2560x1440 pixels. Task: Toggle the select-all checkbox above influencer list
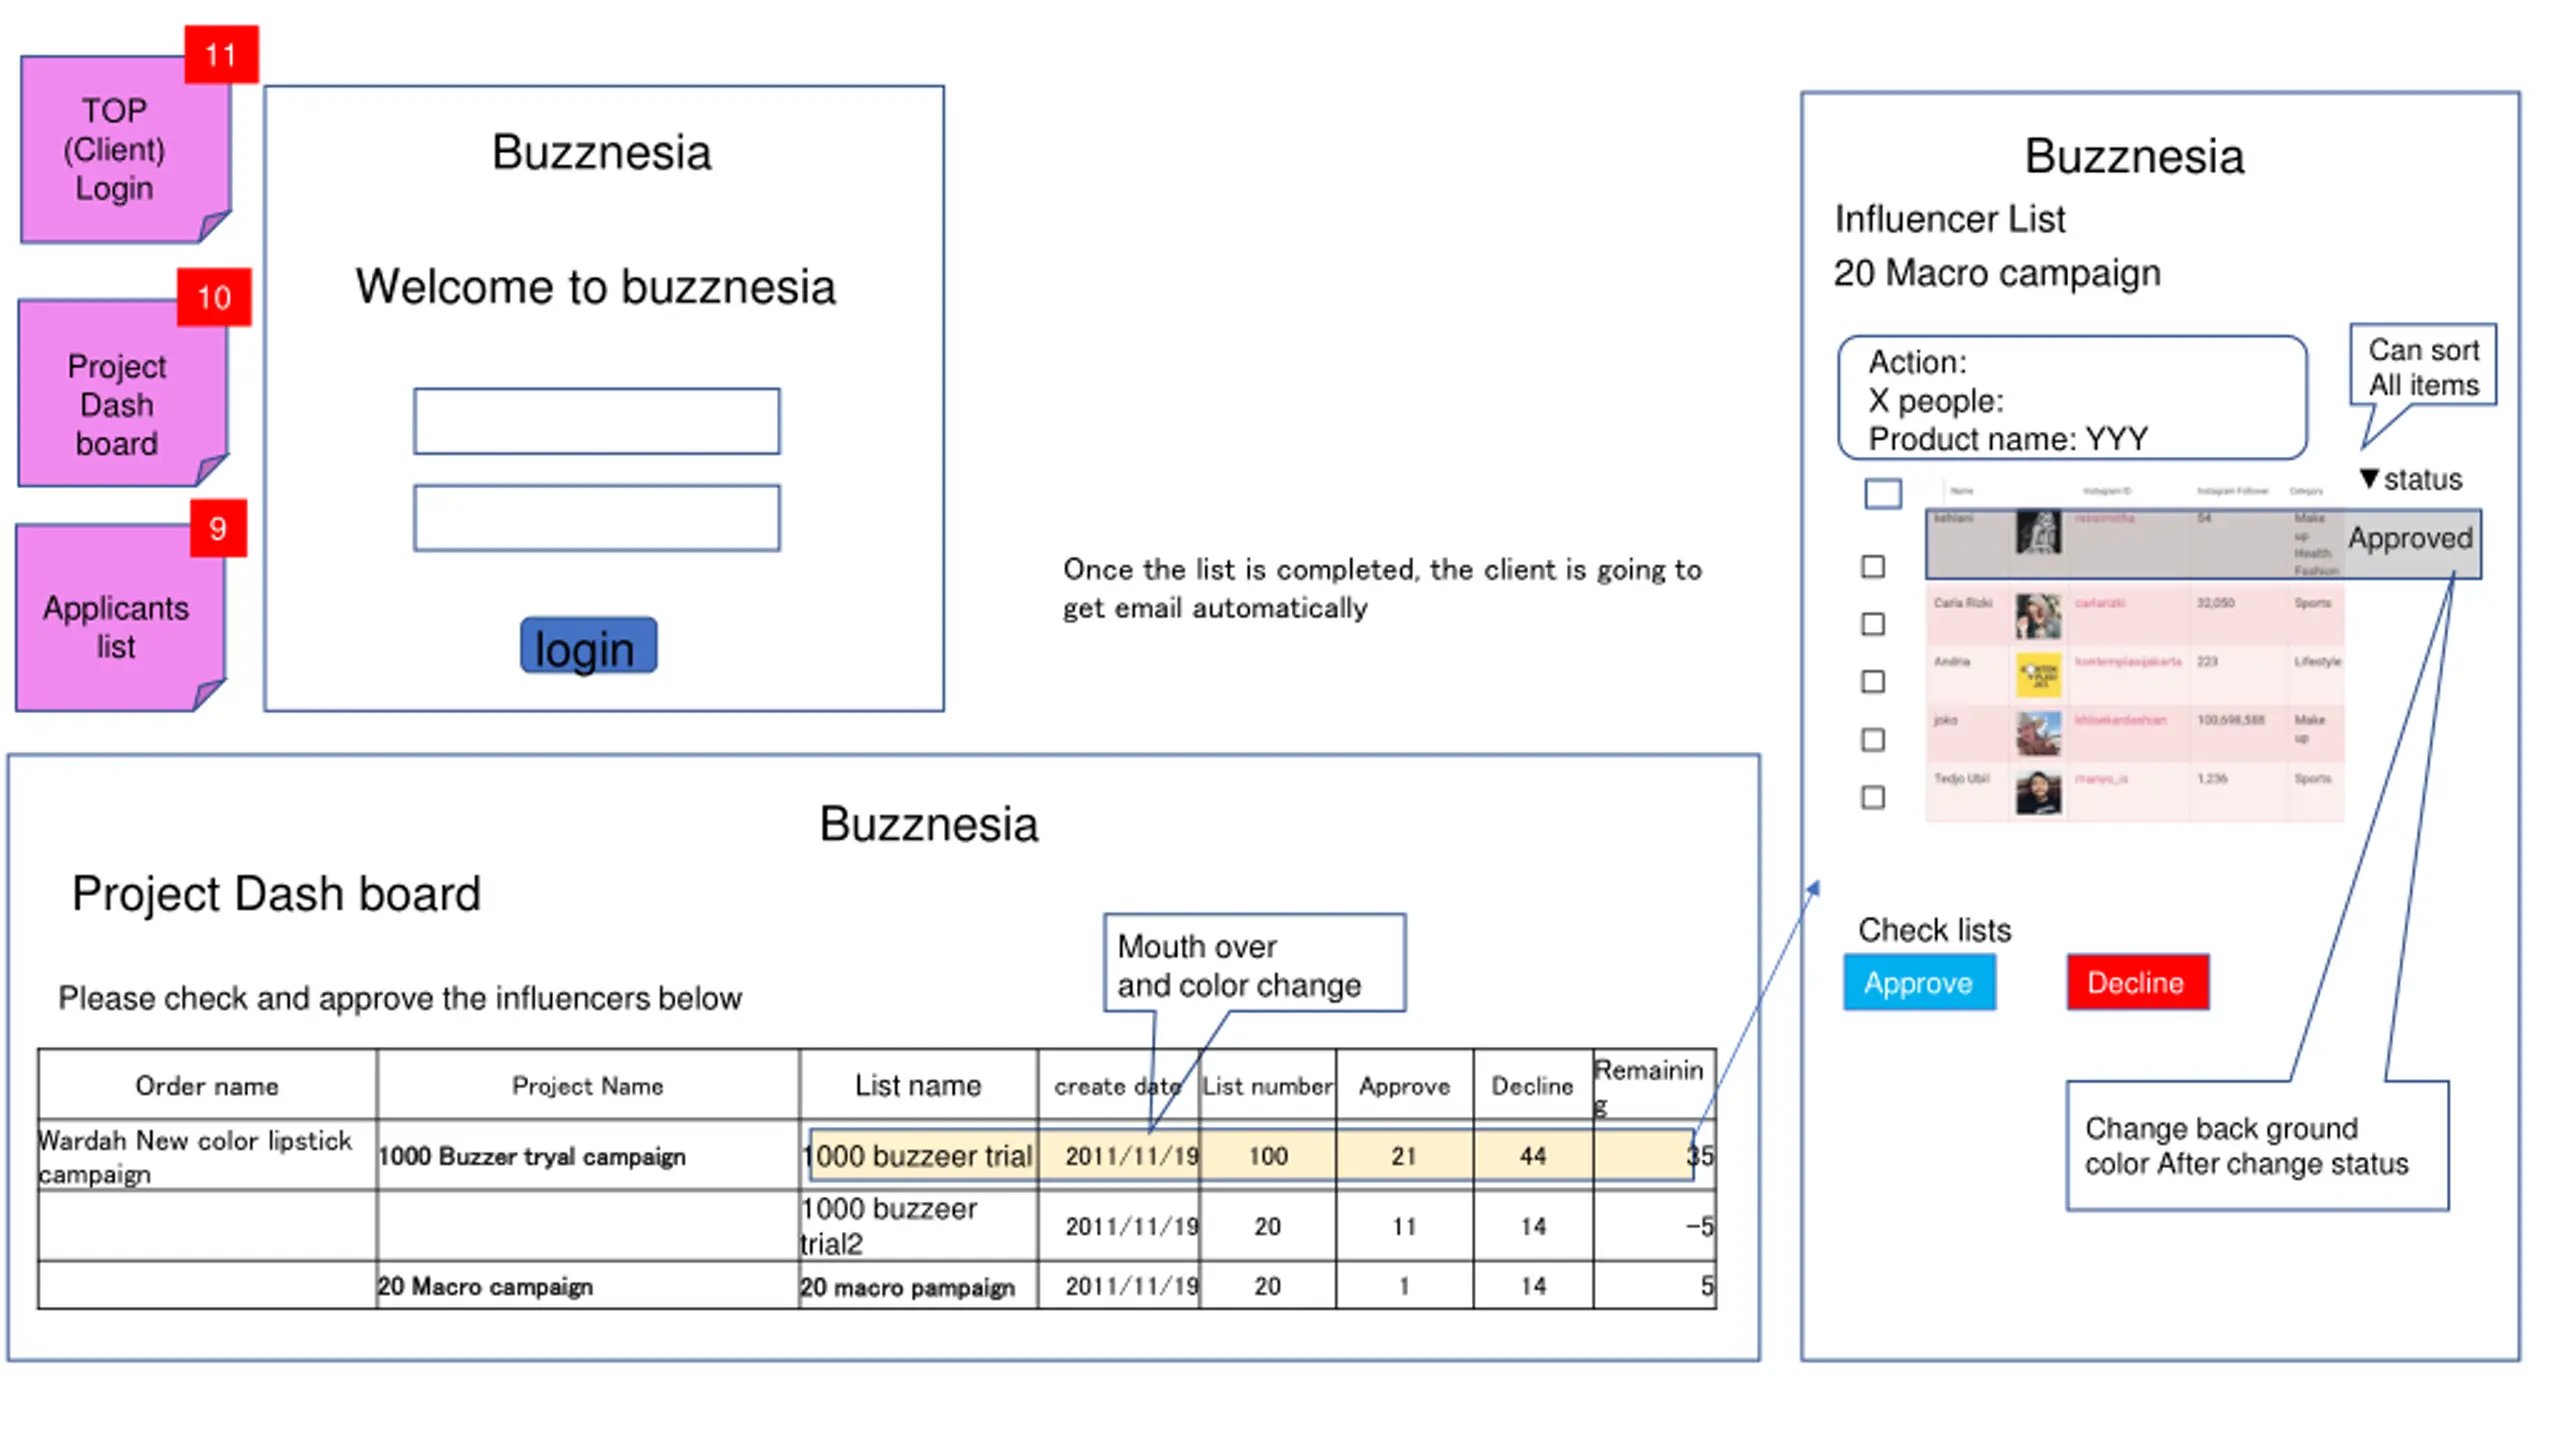pyautogui.click(x=1882, y=493)
